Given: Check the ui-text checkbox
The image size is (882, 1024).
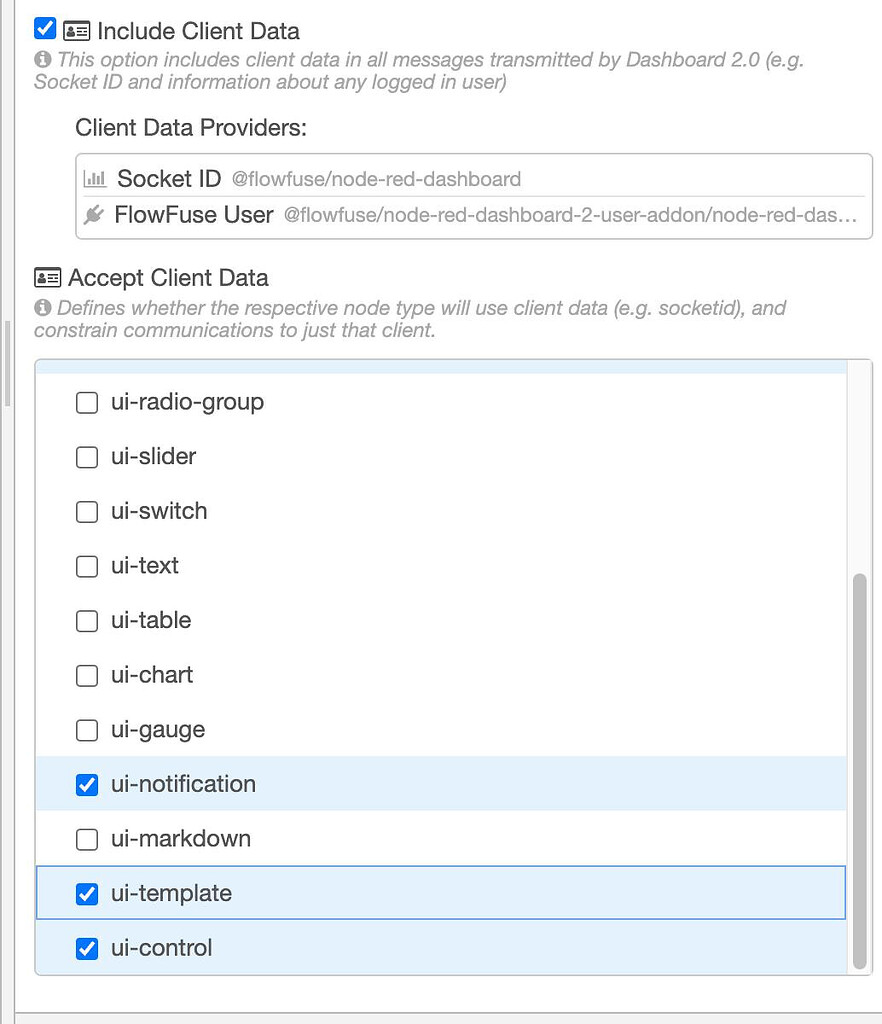Looking at the screenshot, I should click(86, 566).
